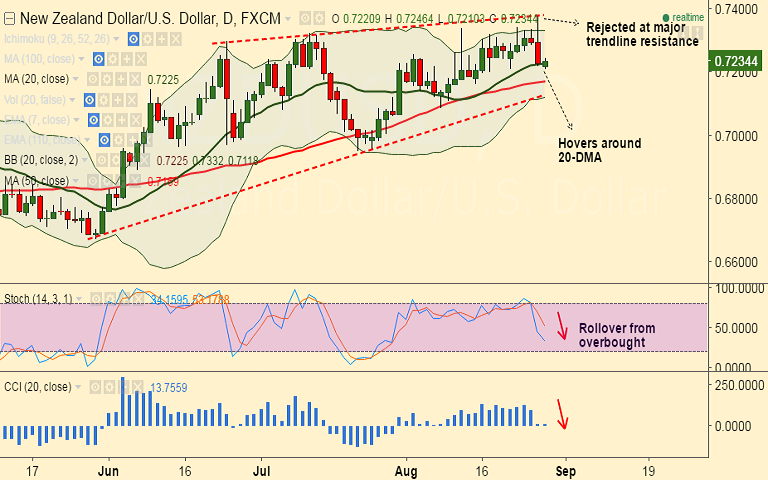Hide the BB (20, close, 2) indicator
Viewport: 768px width, 482px height.
101,160
